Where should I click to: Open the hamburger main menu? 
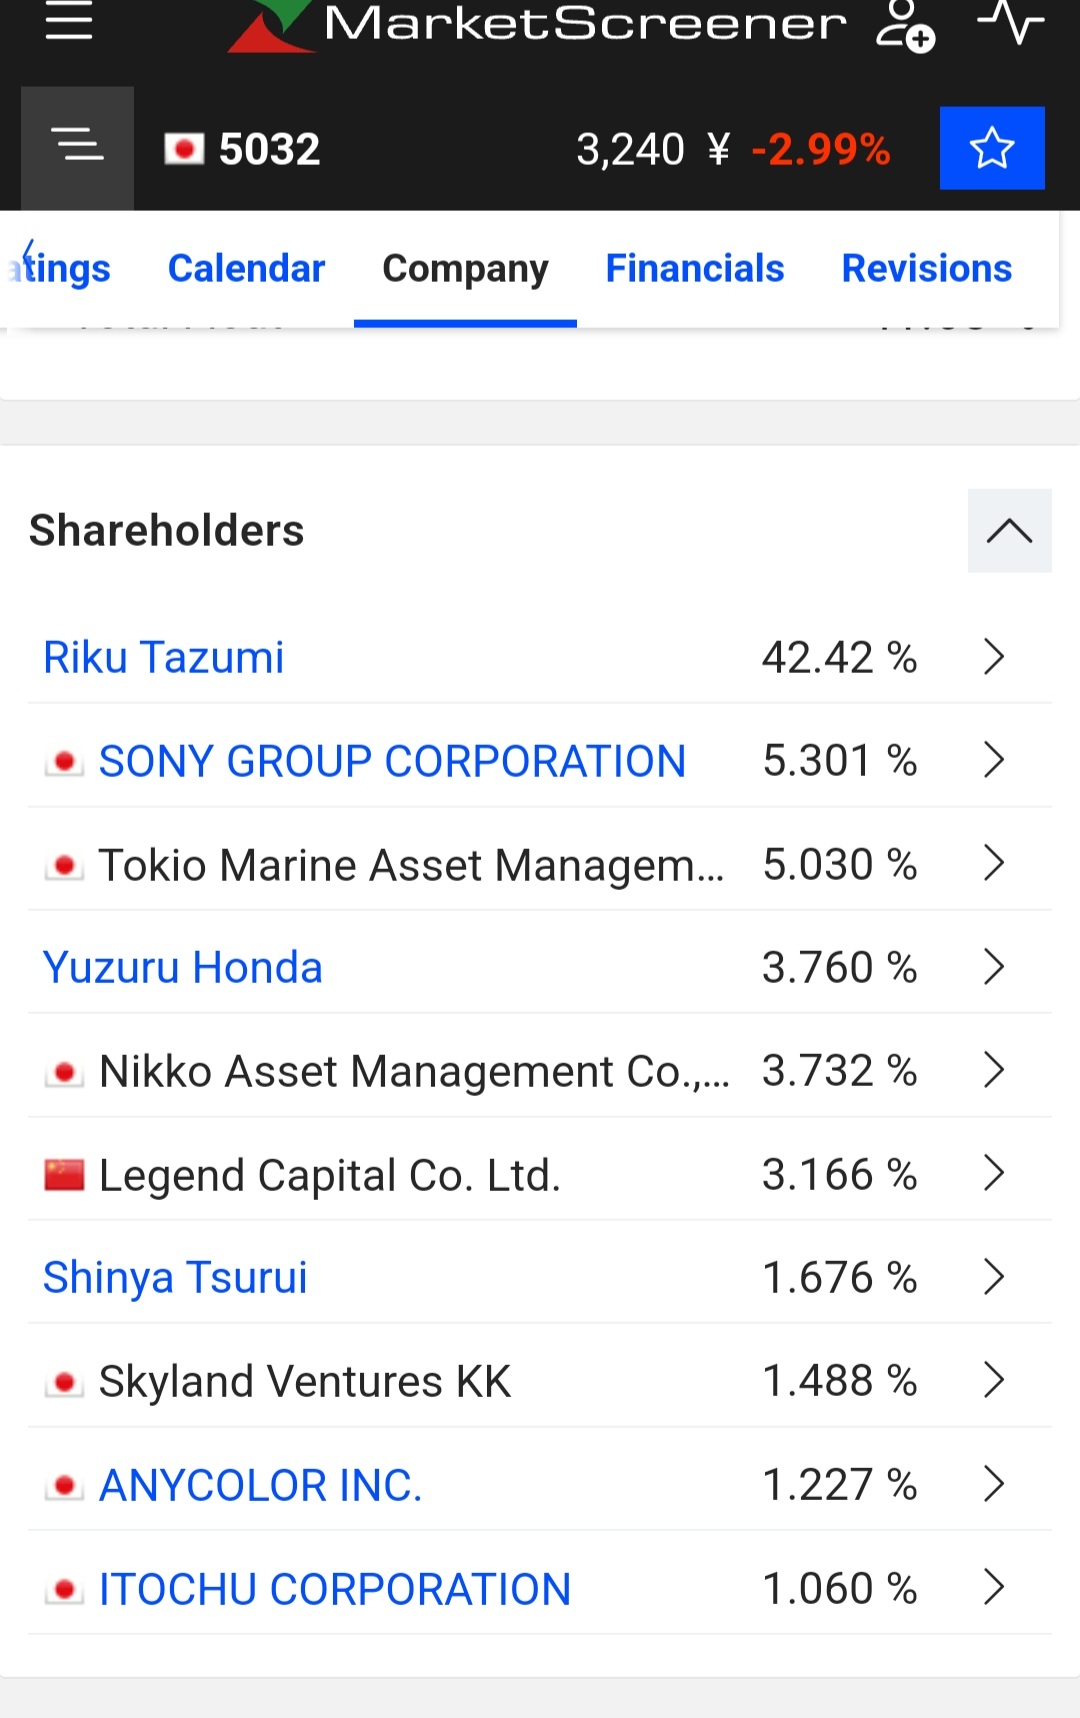point(69,21)
